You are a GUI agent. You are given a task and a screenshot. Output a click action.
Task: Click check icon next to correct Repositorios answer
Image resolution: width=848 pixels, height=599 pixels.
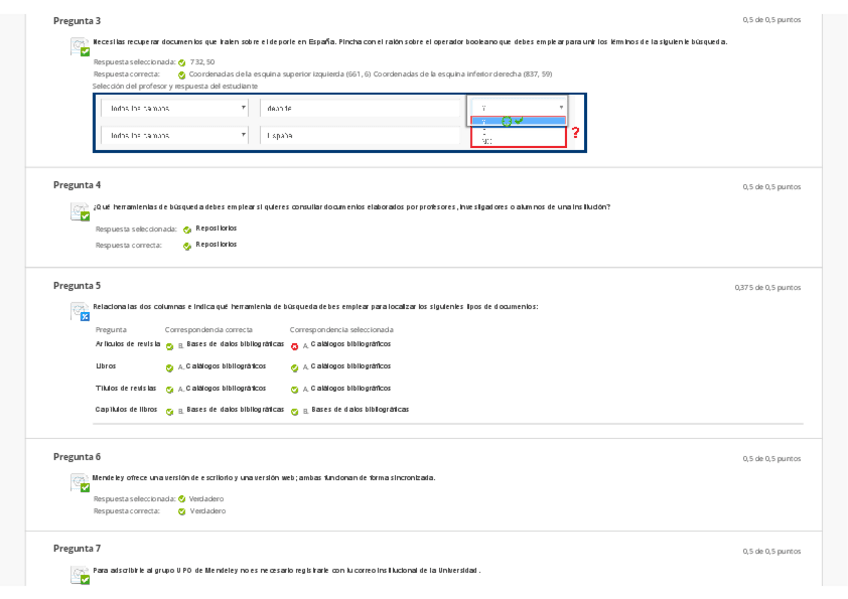click(187, 247)
